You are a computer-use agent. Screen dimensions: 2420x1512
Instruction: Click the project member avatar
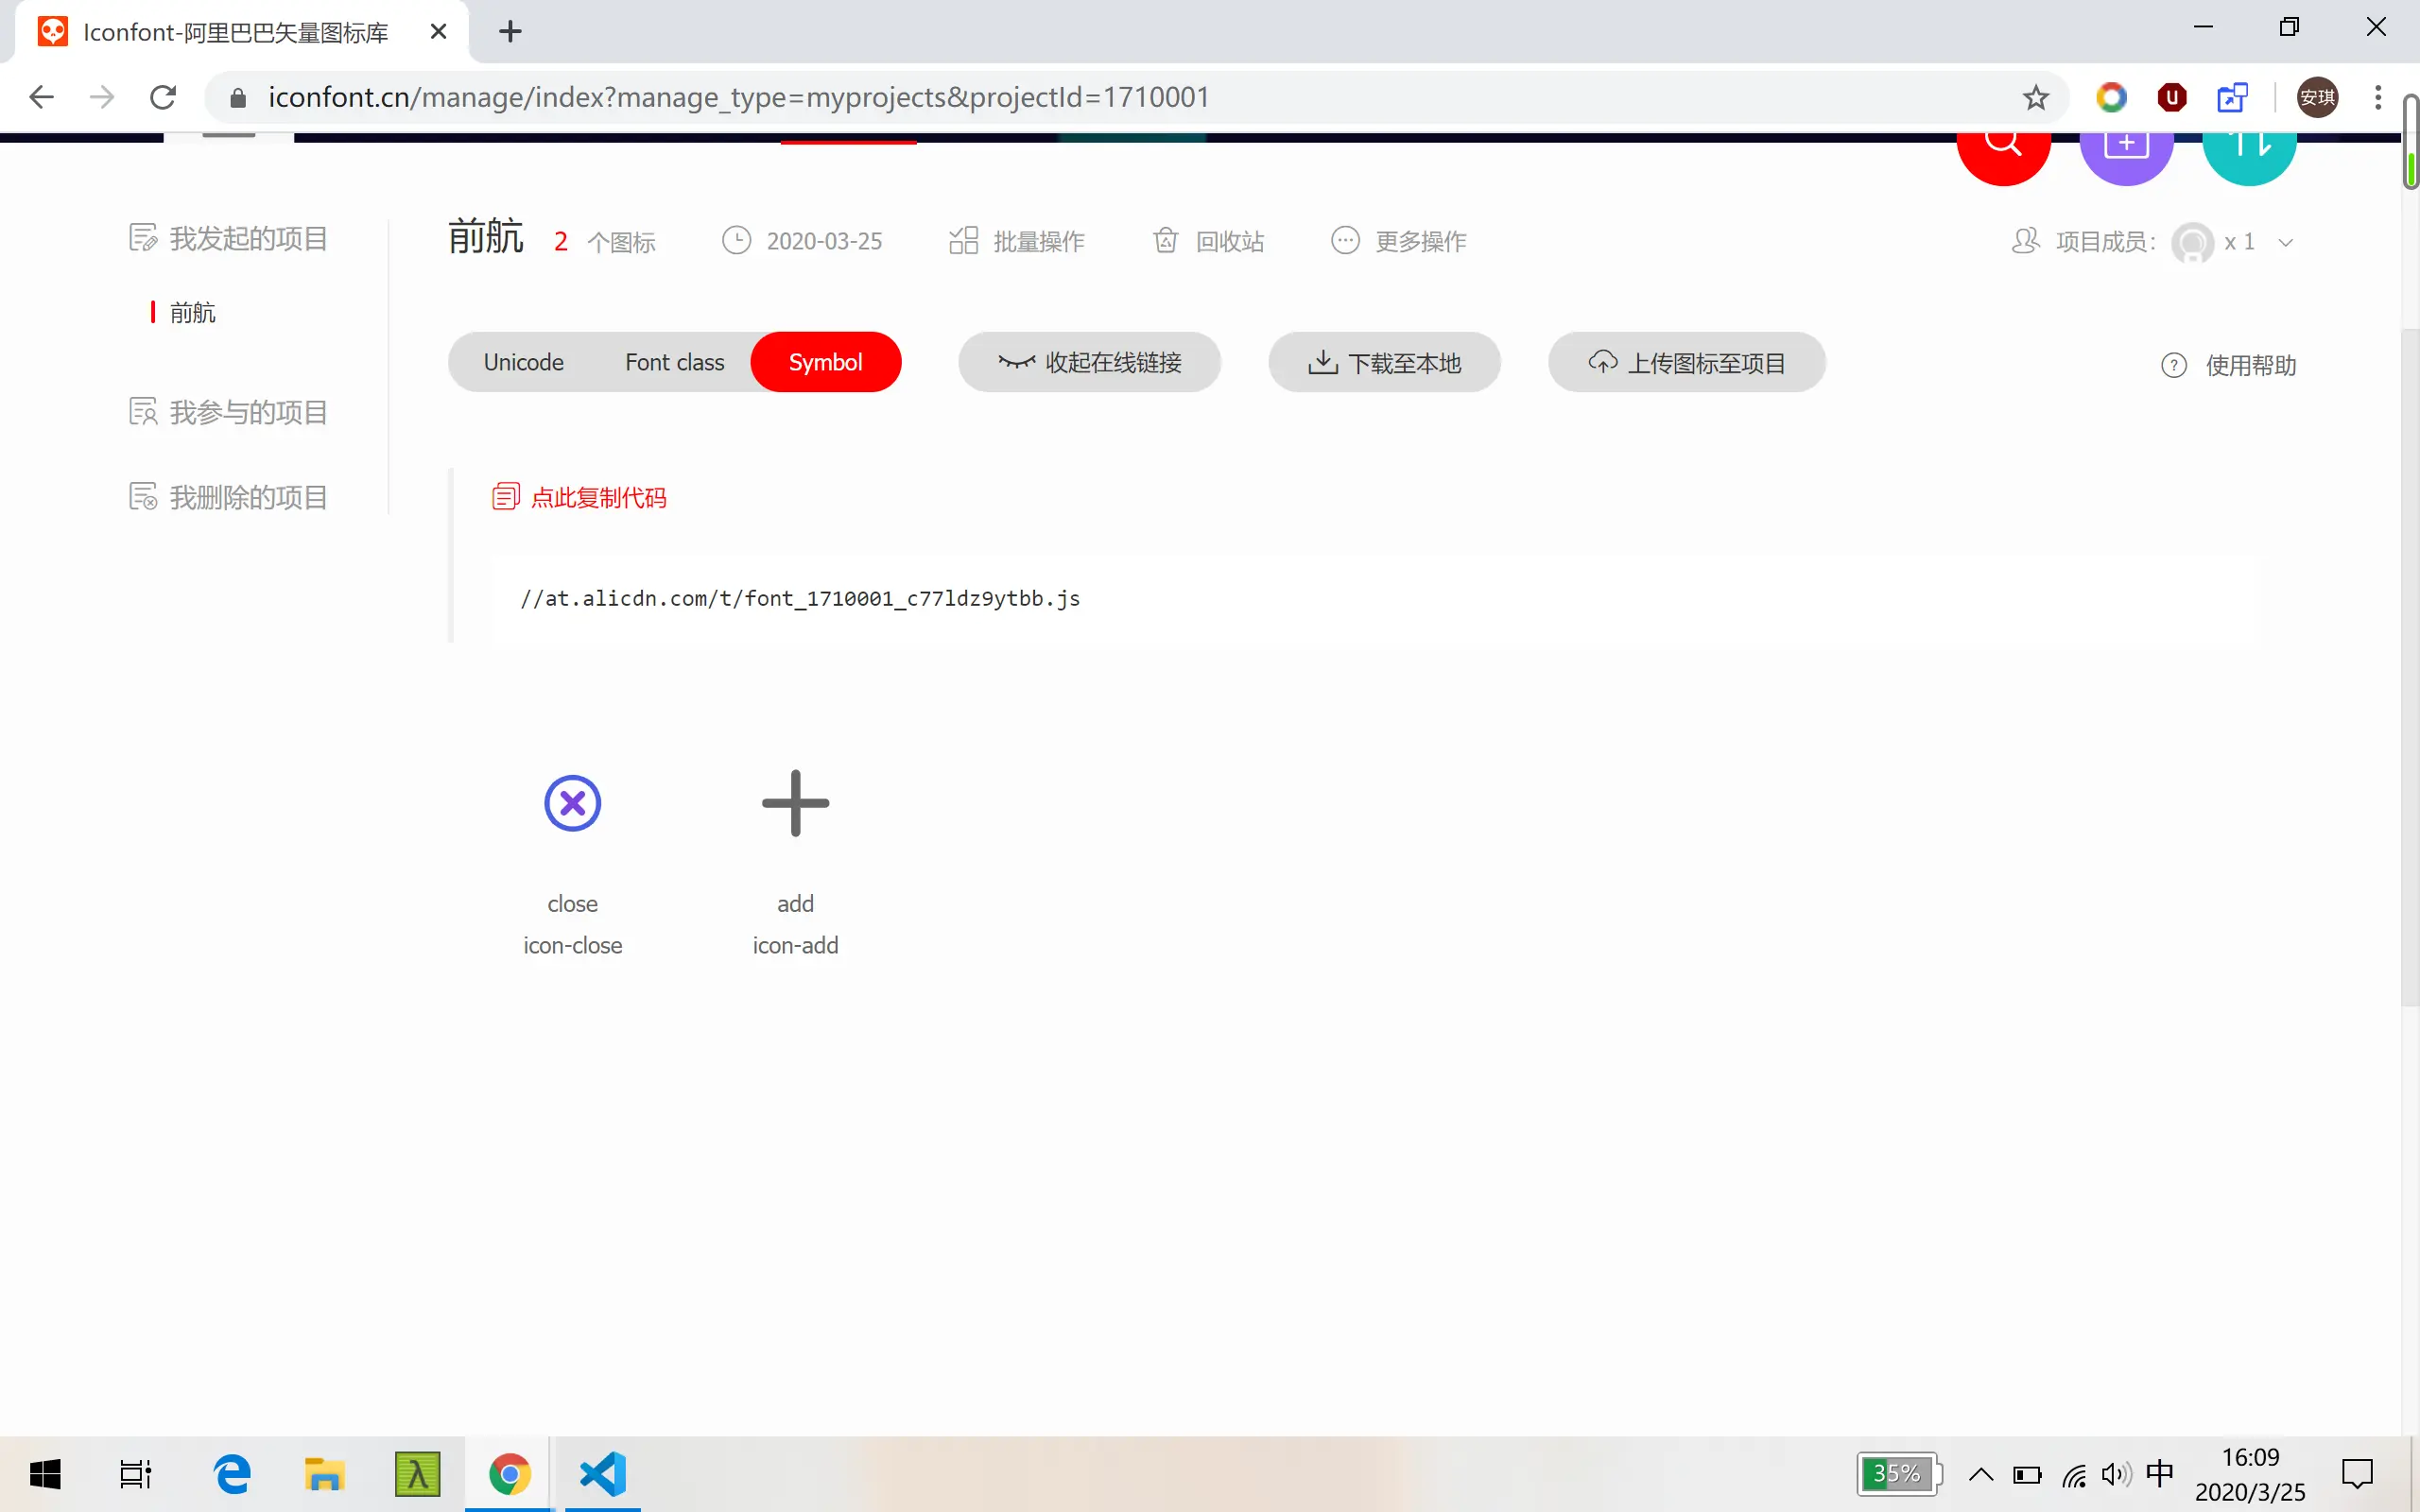[2192, 242]
